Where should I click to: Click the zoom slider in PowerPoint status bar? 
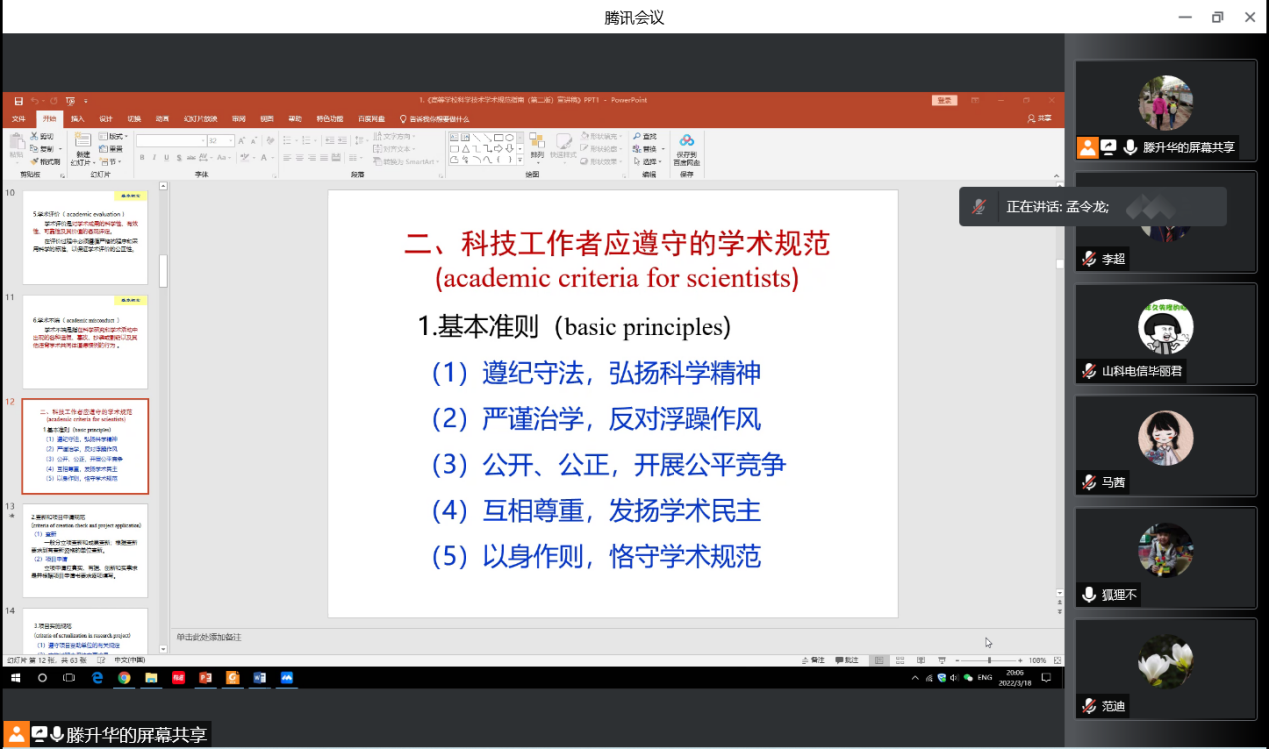(x=989, y=660)
